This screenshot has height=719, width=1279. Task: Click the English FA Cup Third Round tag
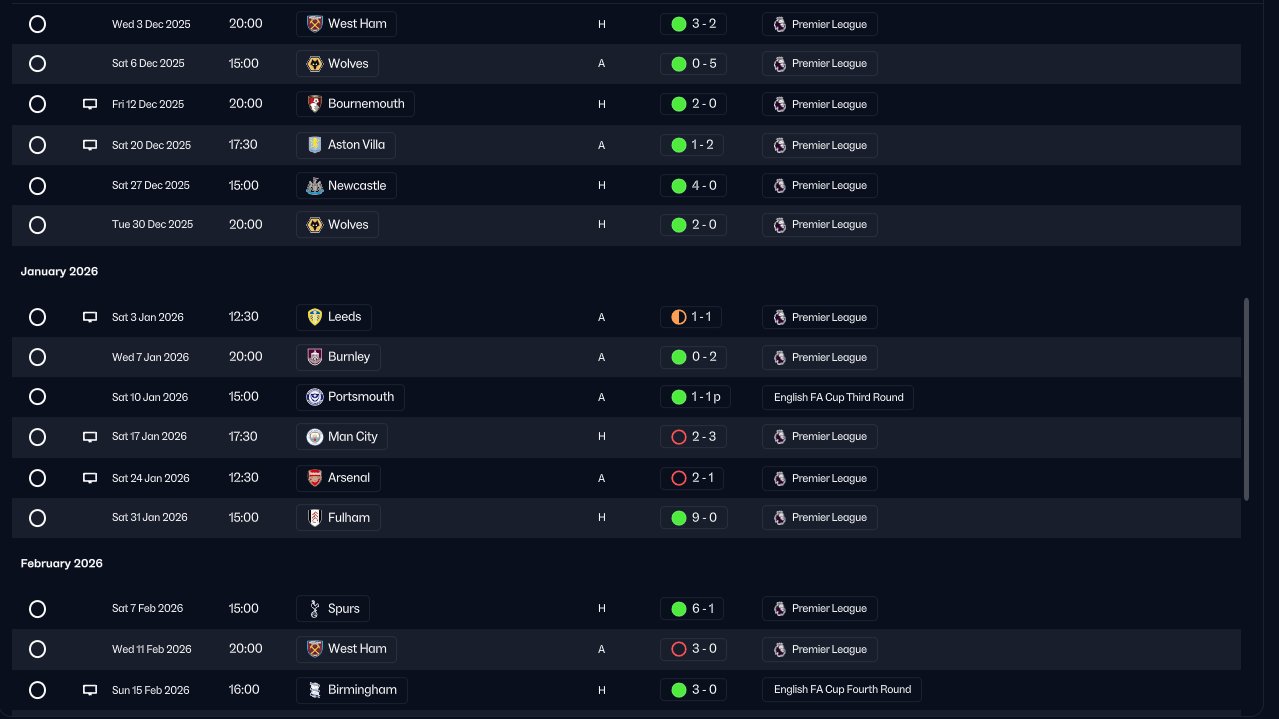tap(838, 397)
